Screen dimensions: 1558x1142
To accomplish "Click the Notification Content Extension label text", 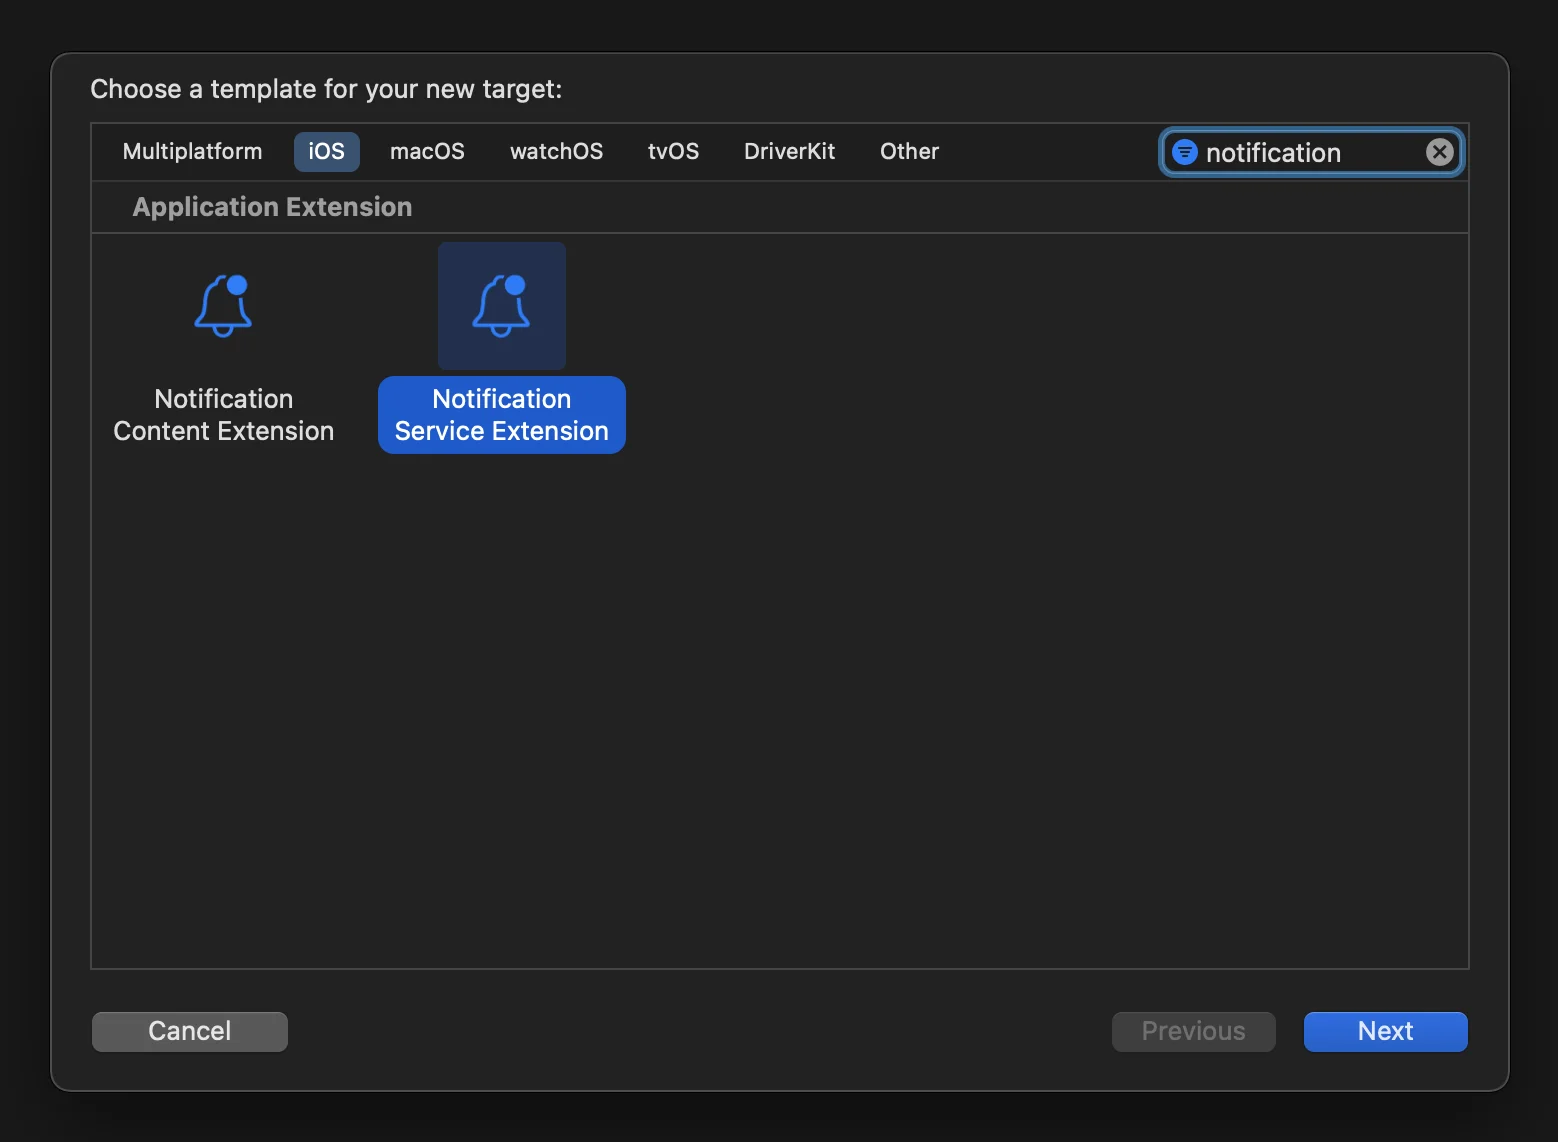I will tap(223, 415).
